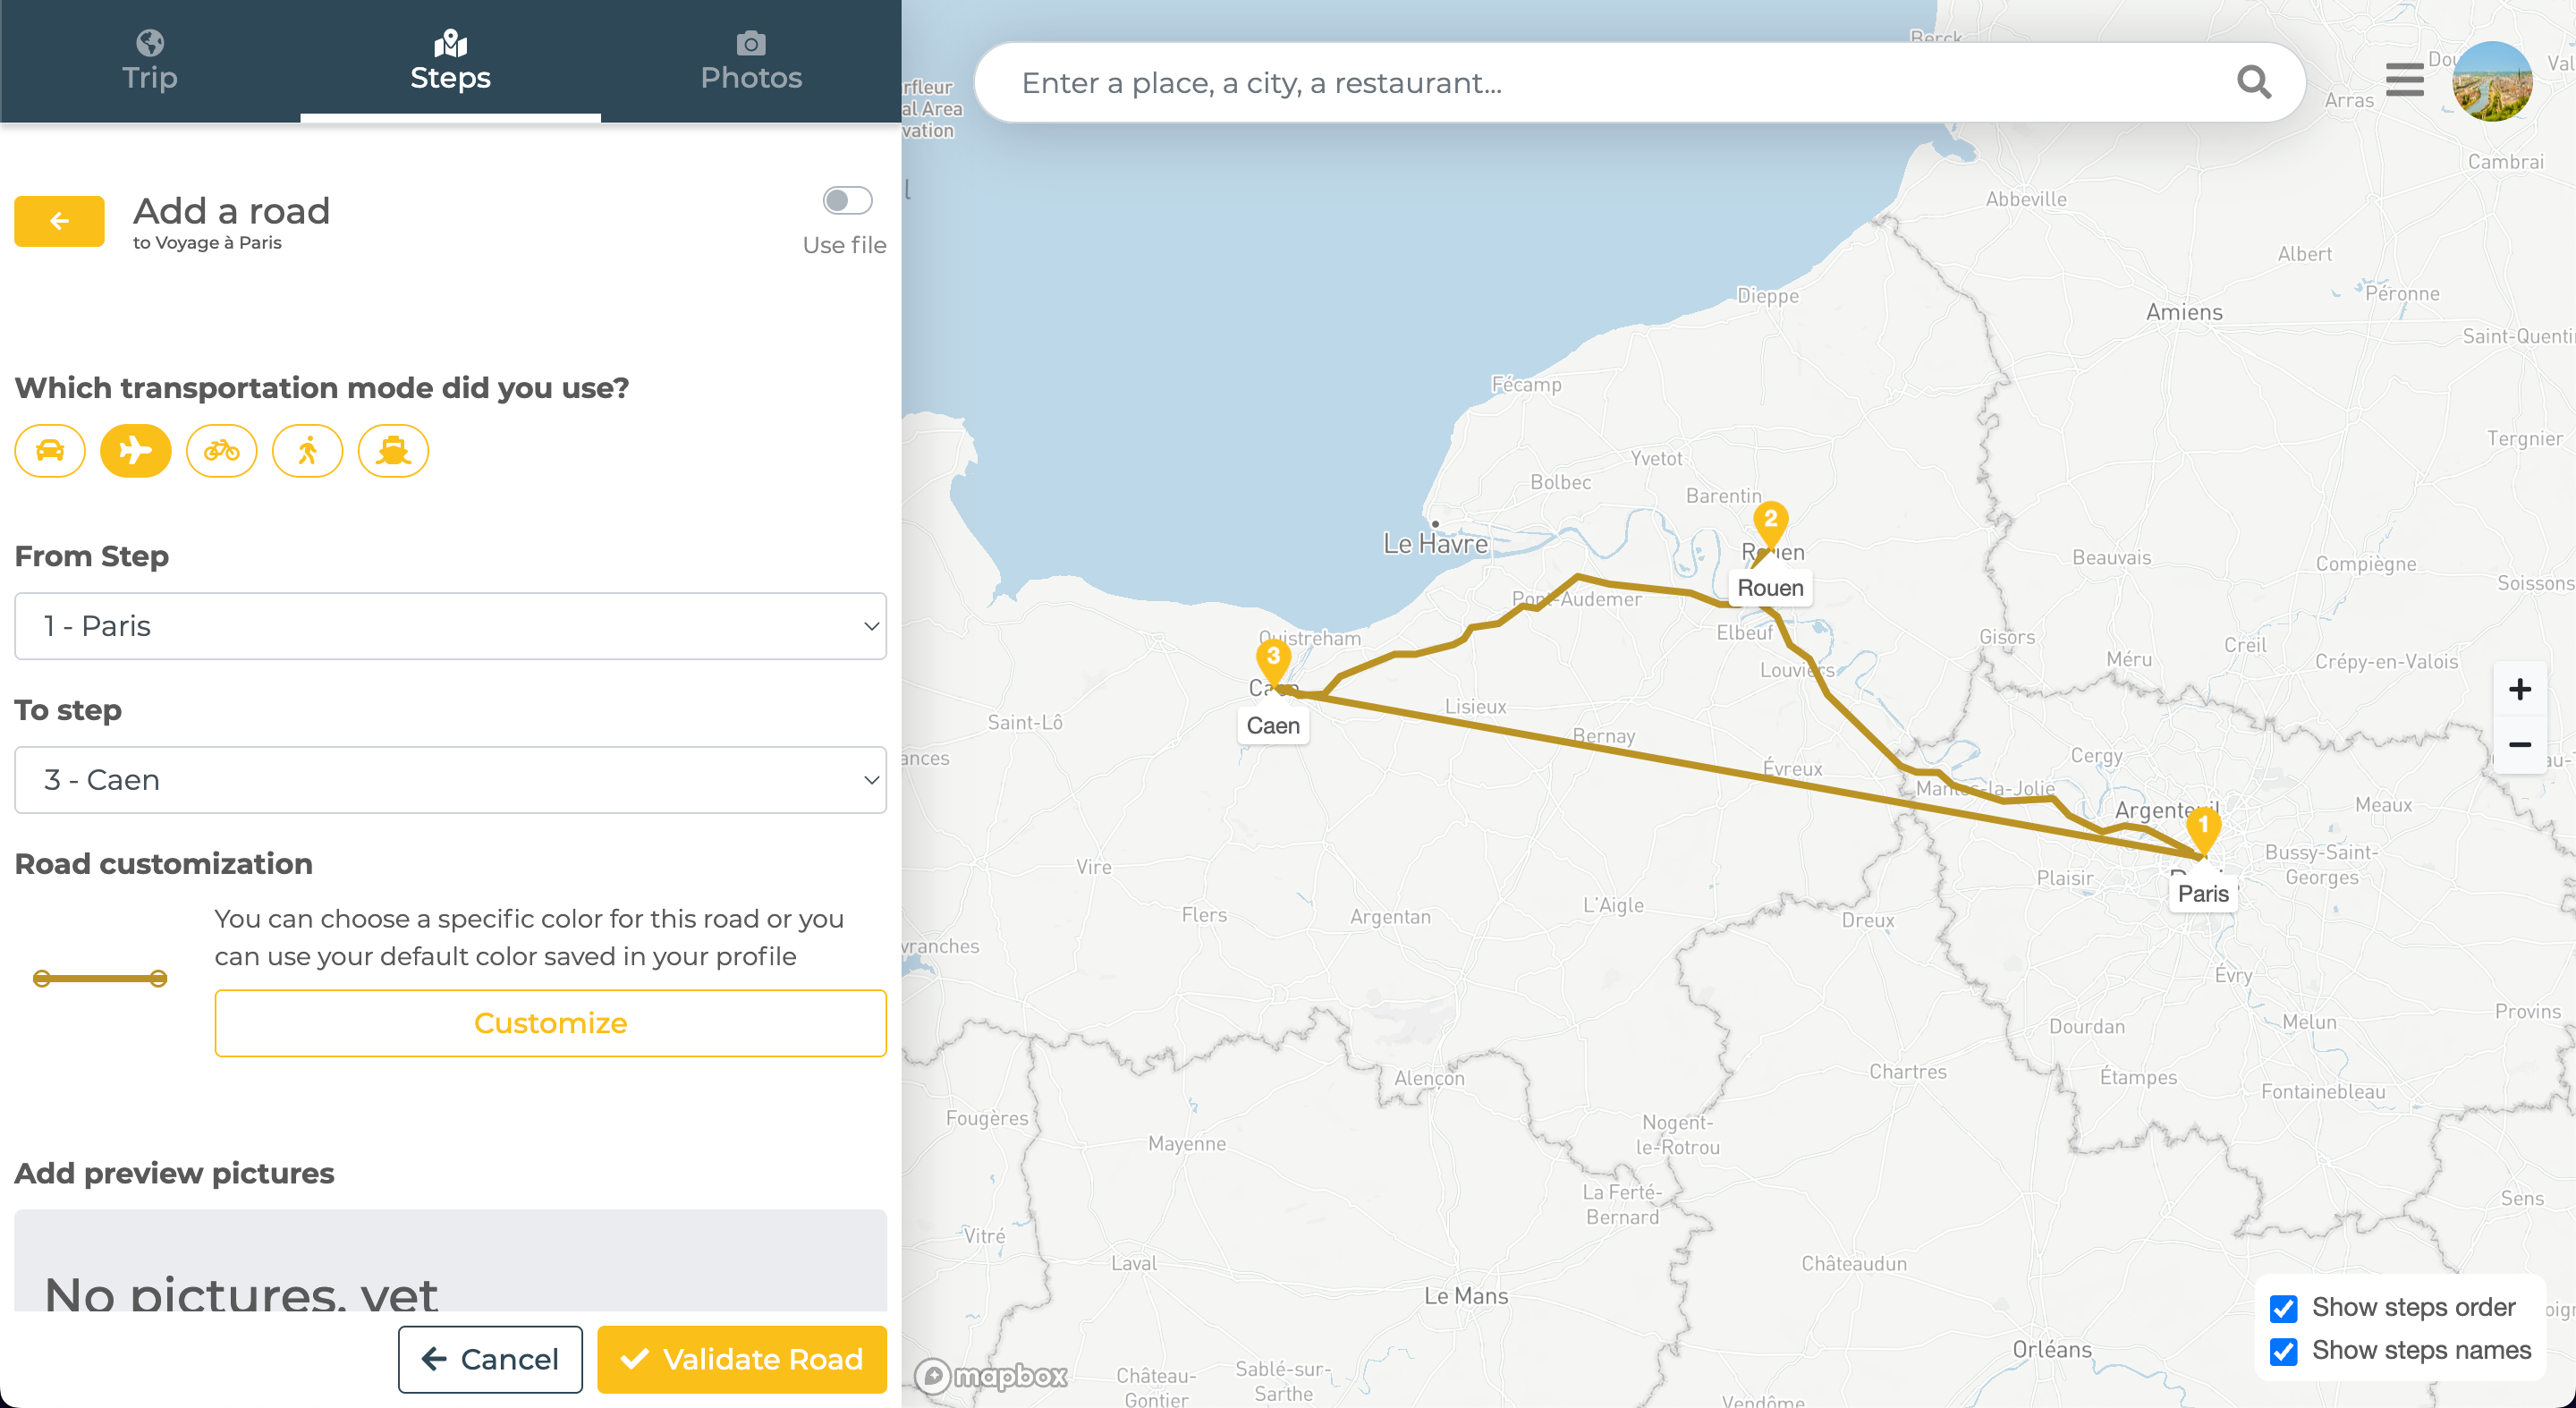The image size is (2576, 1408).
Task: Open the To step dropdown
Action: 450,780
